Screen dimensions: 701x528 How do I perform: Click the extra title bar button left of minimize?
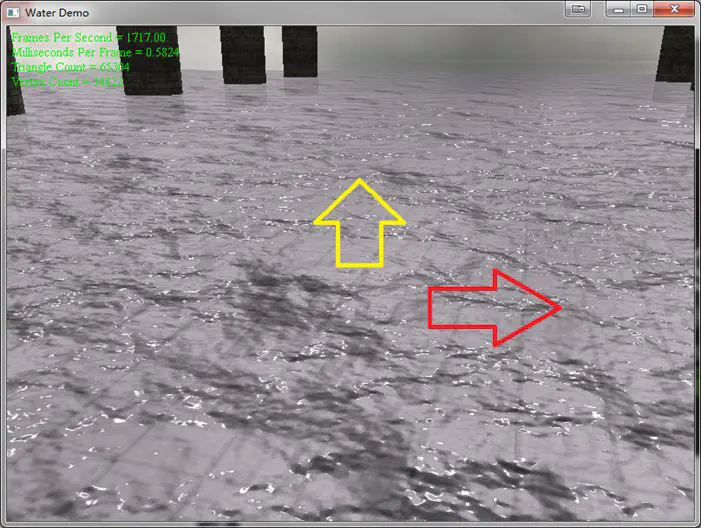pyautogui.click(x=578, y=10)
